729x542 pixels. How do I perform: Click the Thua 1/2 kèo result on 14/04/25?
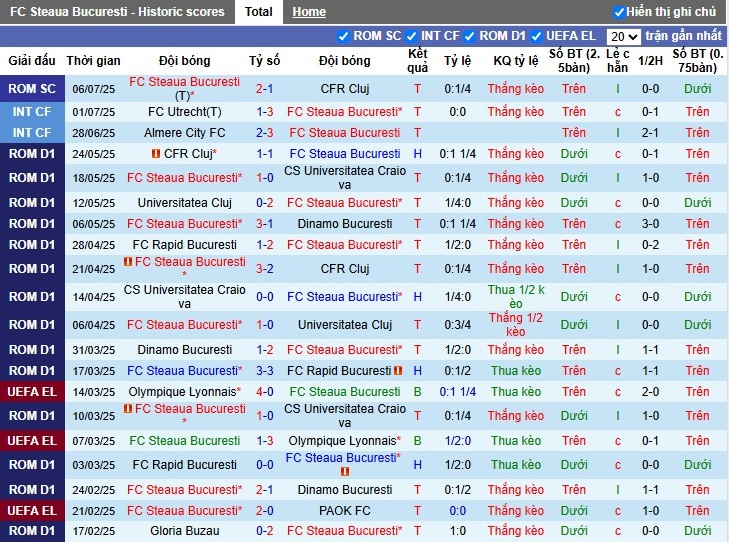point(516,297)
